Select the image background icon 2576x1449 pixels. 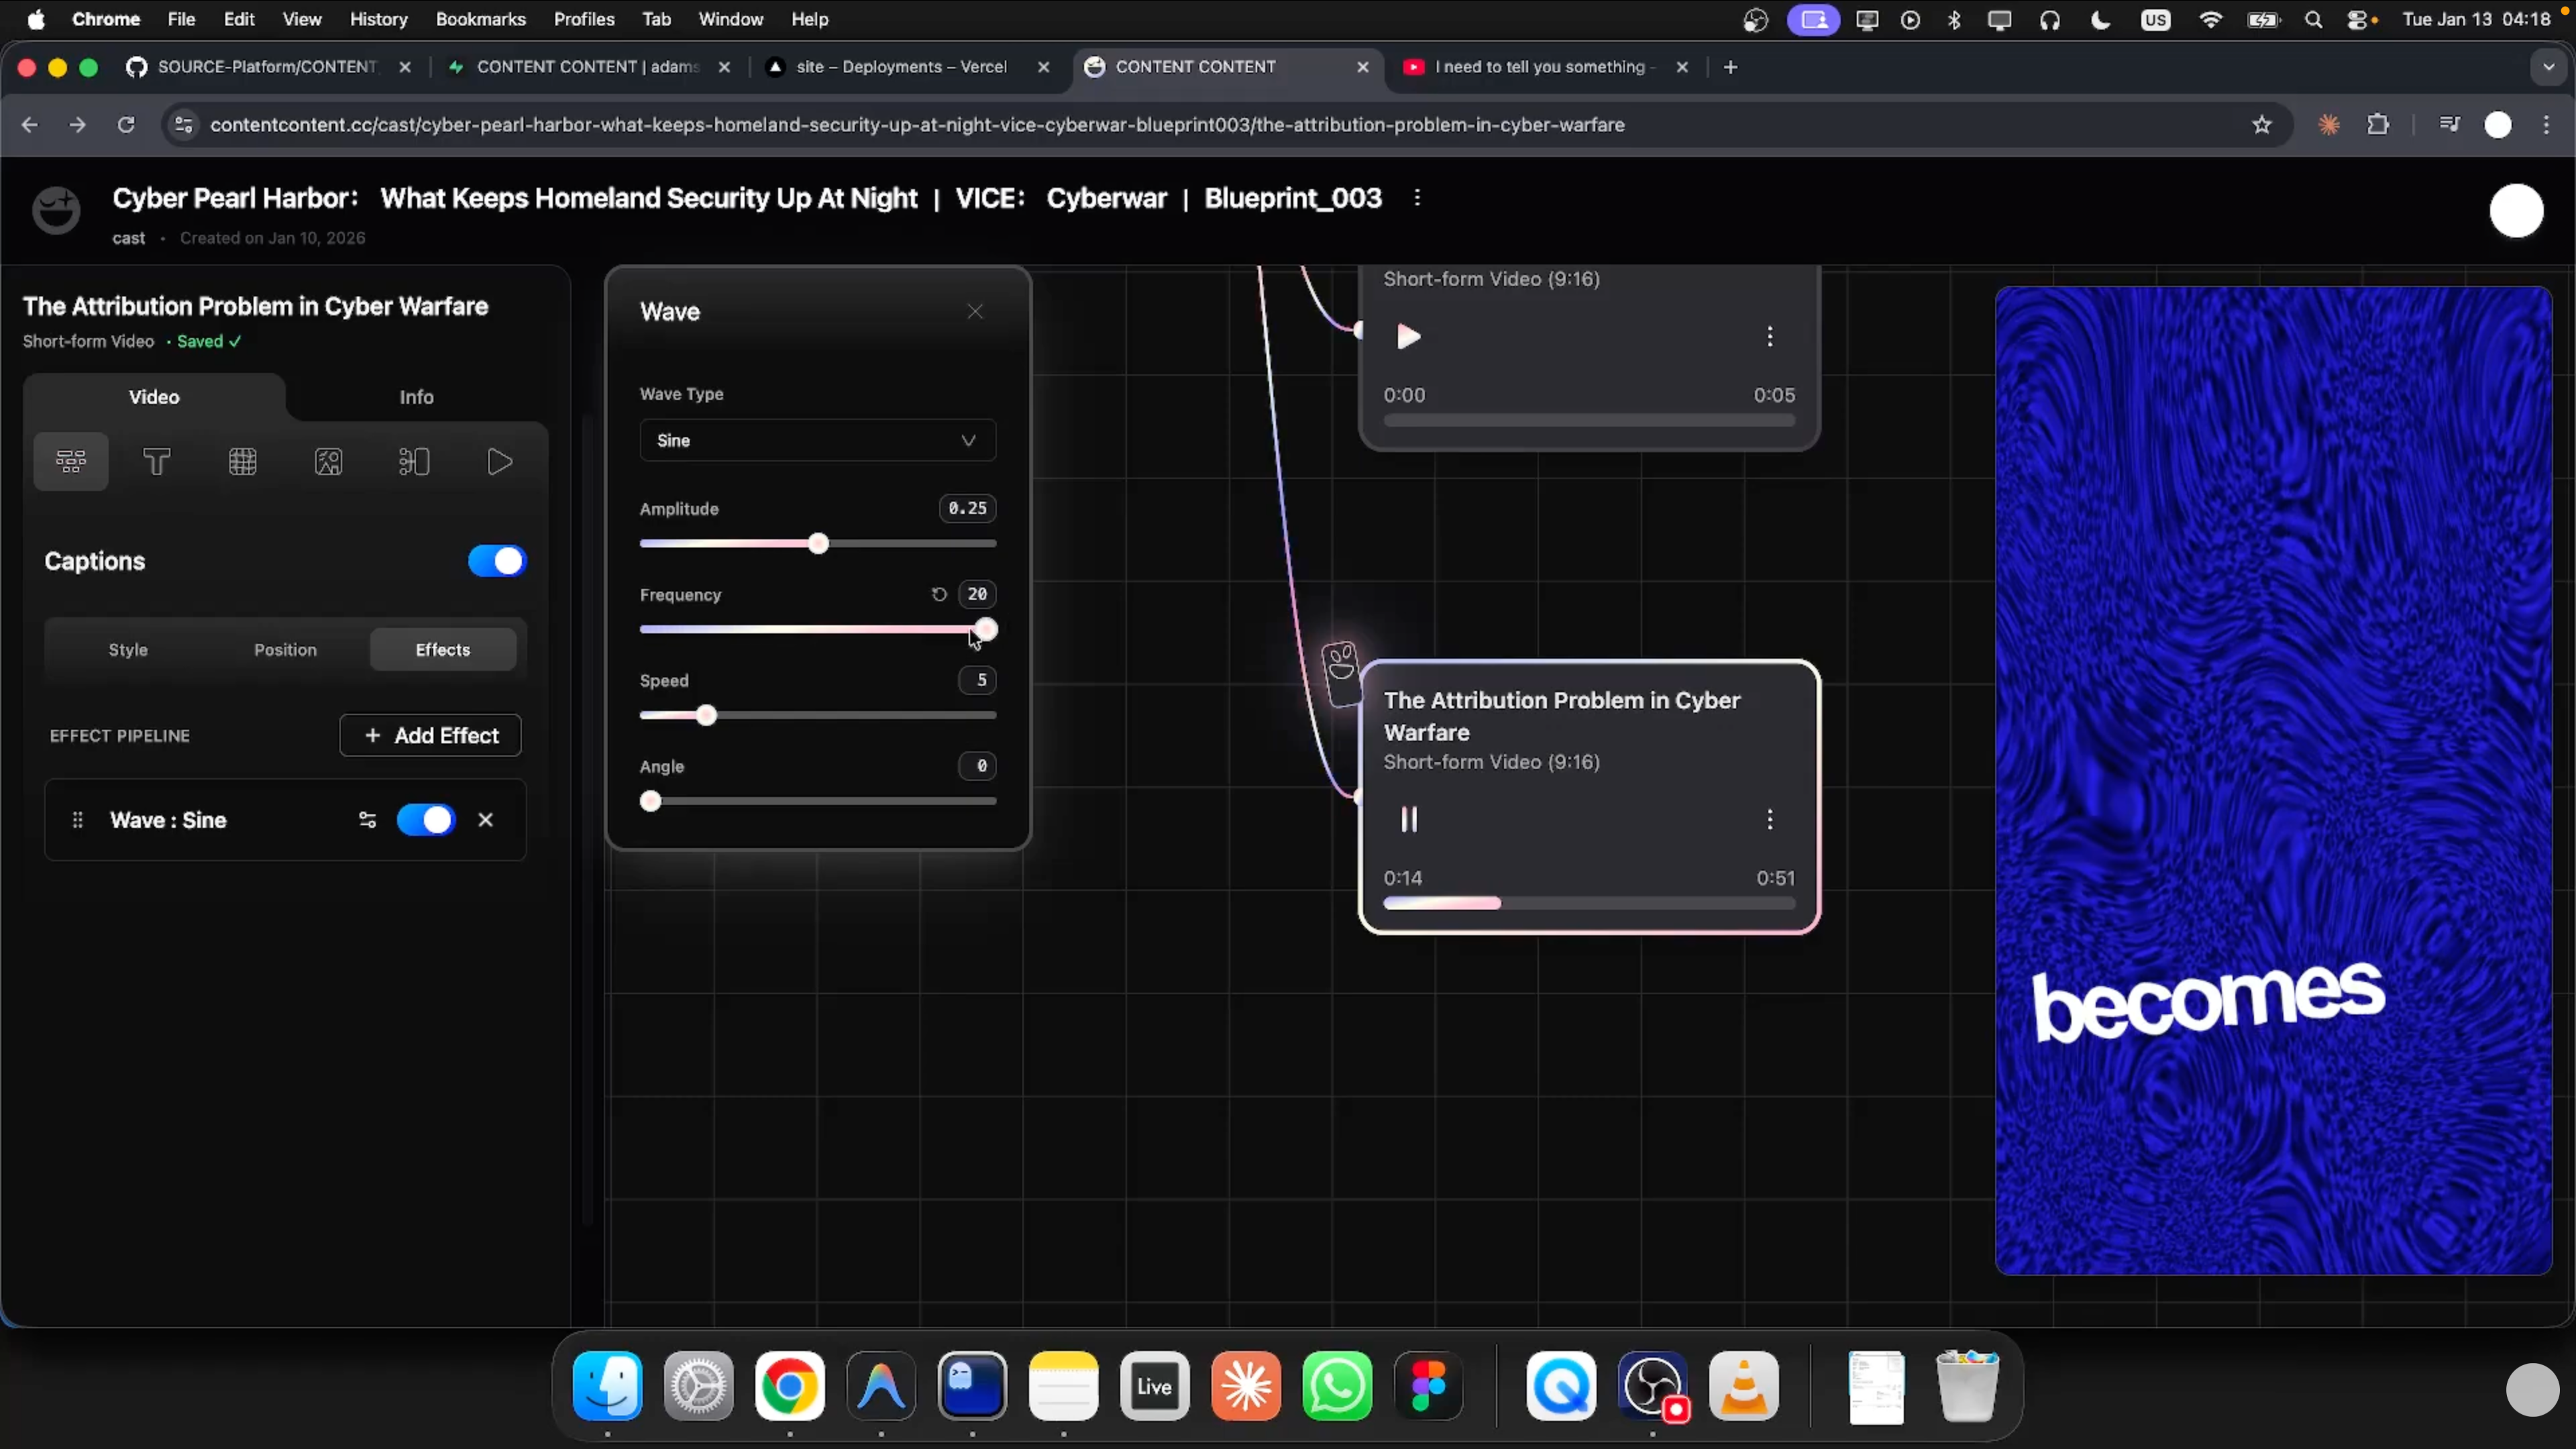[329, 461]
